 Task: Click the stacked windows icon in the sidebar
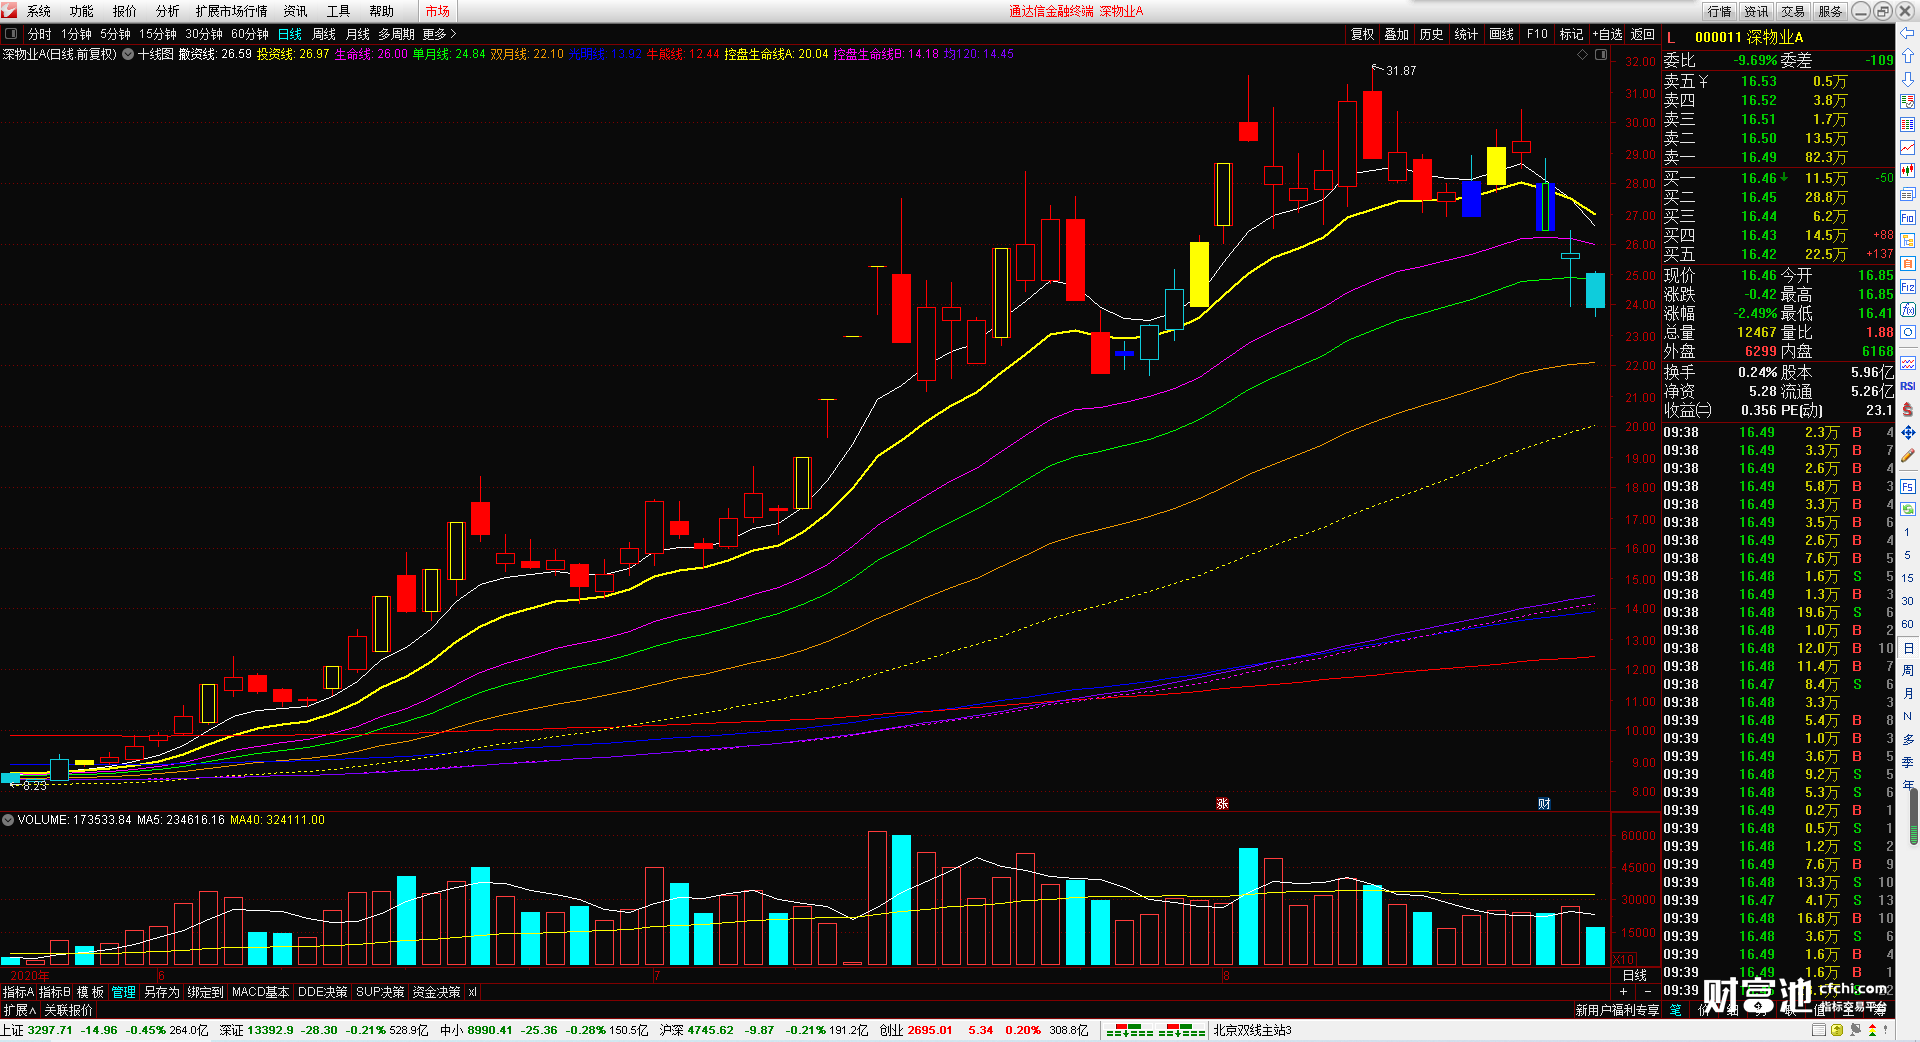pos(1907,194)
